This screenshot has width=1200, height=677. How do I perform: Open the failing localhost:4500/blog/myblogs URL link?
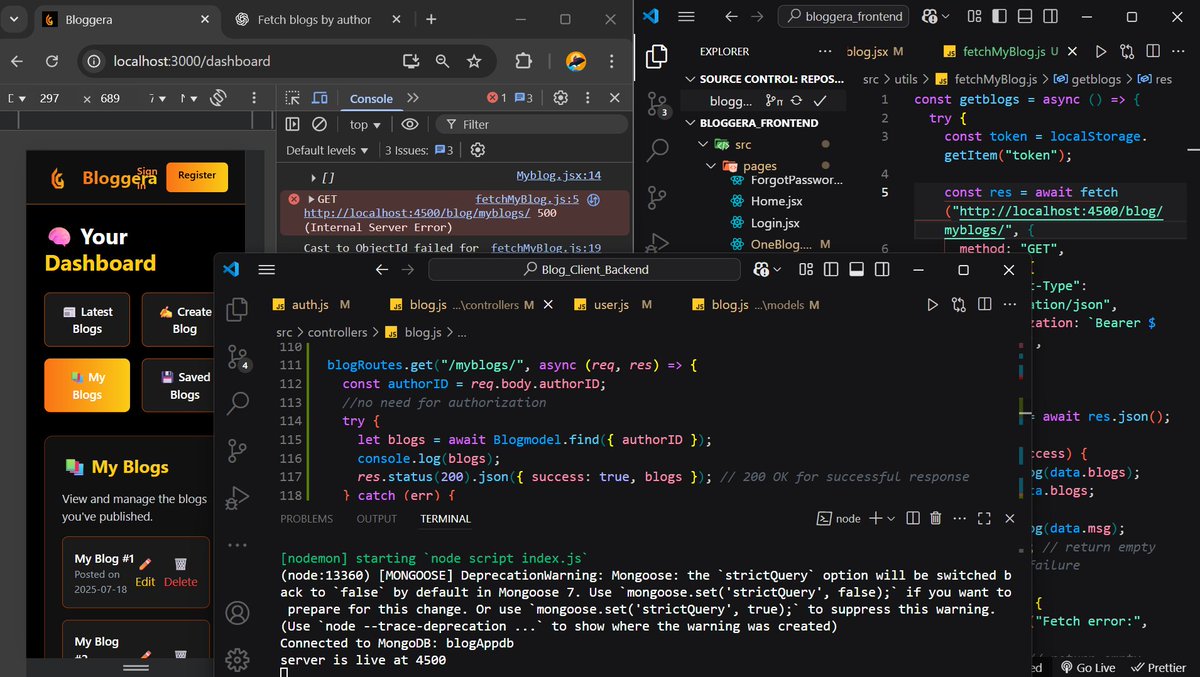click(x=418, y=213)
